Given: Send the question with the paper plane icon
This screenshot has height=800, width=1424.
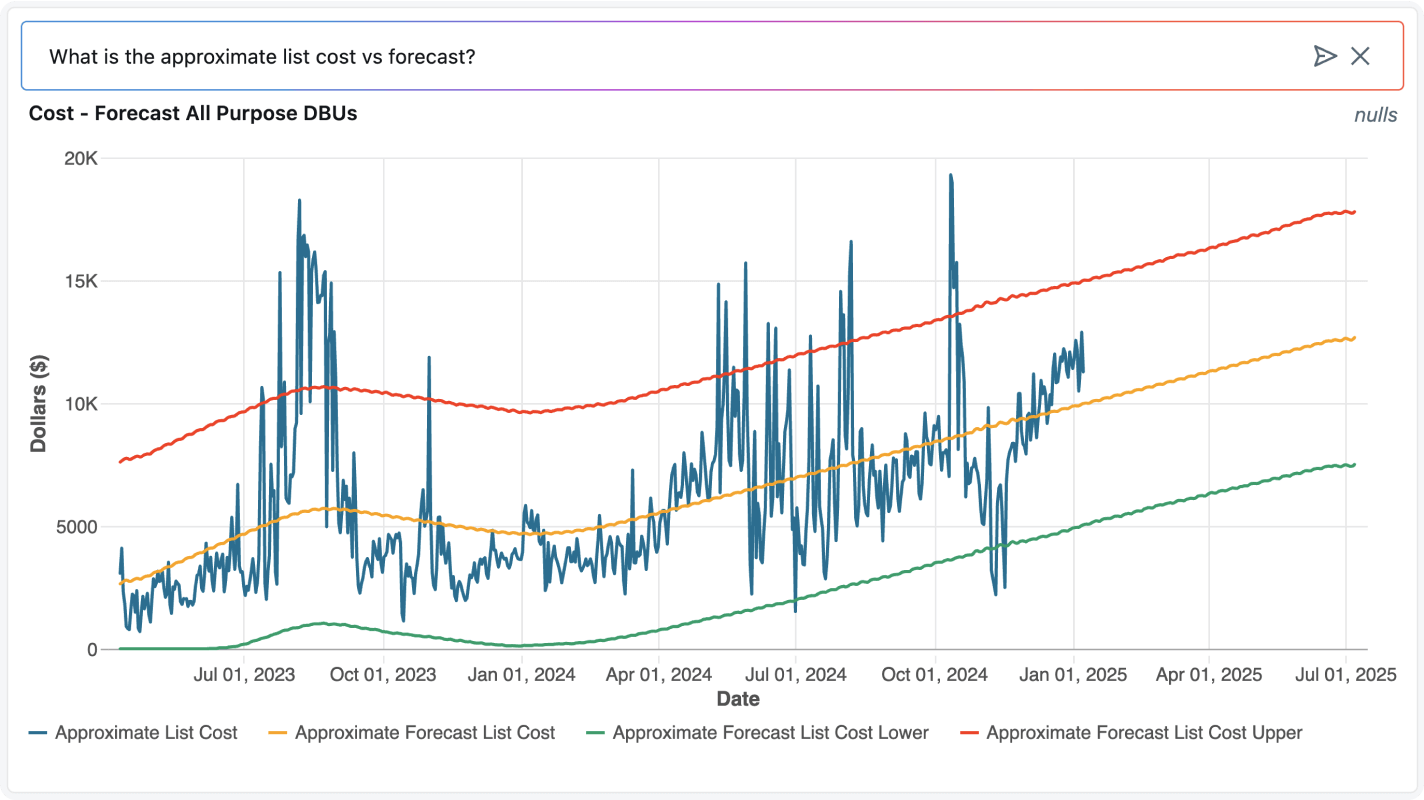Looking at the screenshot, I should 1324,56.
